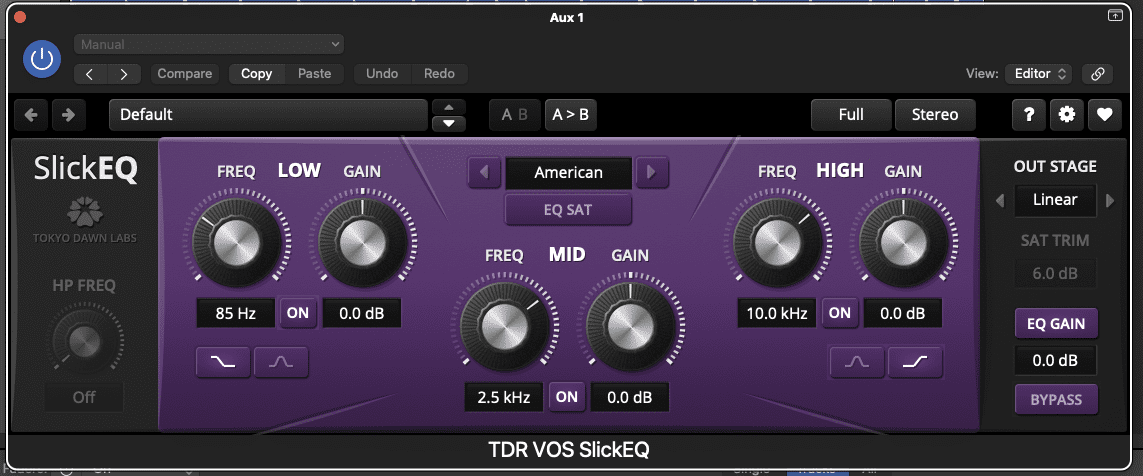Click the heart icon
This screenshot has width=1143, height=476.
pyautogui.click(x=1104, y=114)
